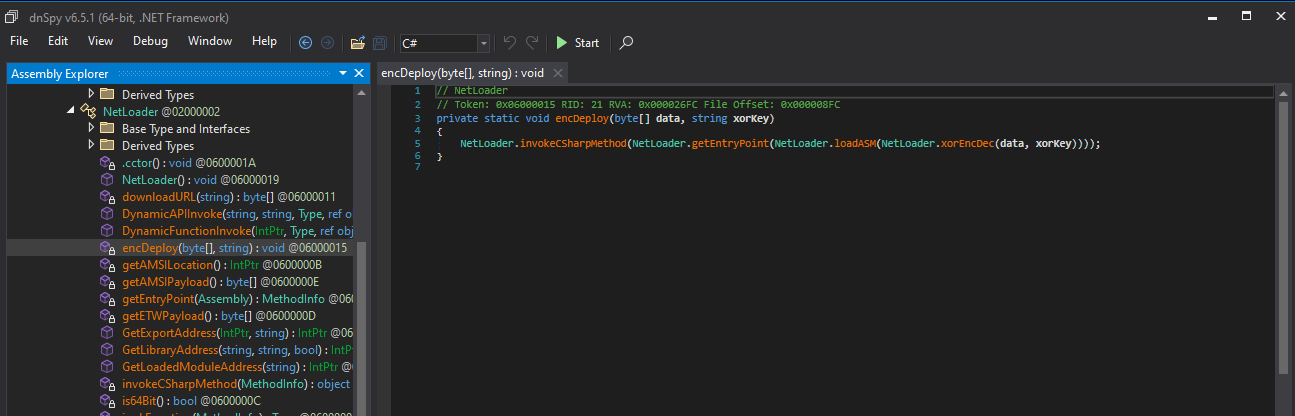Image resolution: width=1295 pixels, height=416 pixels.
Task: Open the Debug menu
Action: click(150, 42)
